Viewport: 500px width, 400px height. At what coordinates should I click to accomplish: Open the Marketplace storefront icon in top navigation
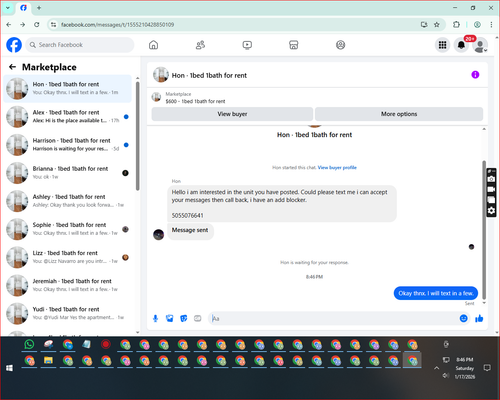point(294,45)
